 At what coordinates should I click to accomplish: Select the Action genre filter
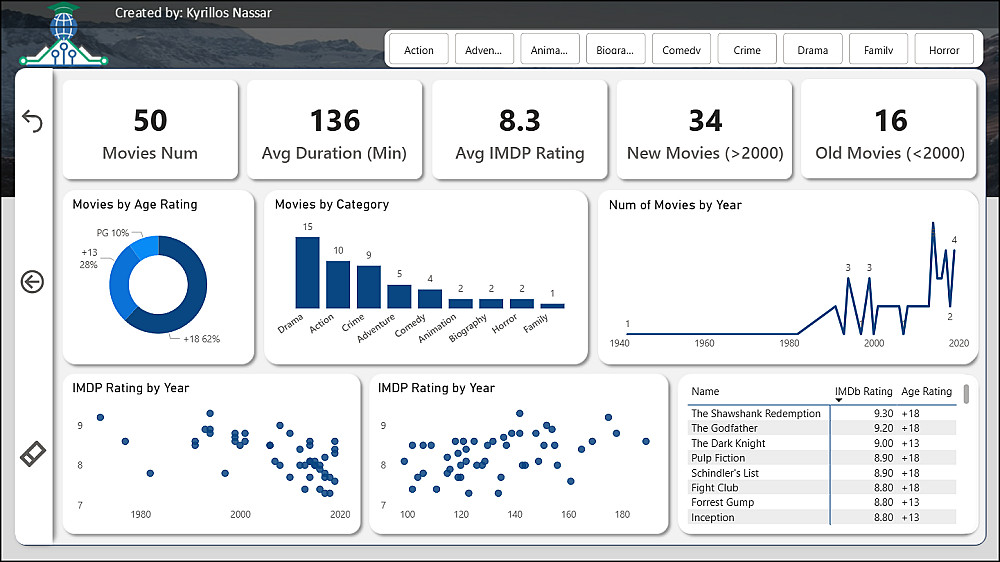pos(418,50)
